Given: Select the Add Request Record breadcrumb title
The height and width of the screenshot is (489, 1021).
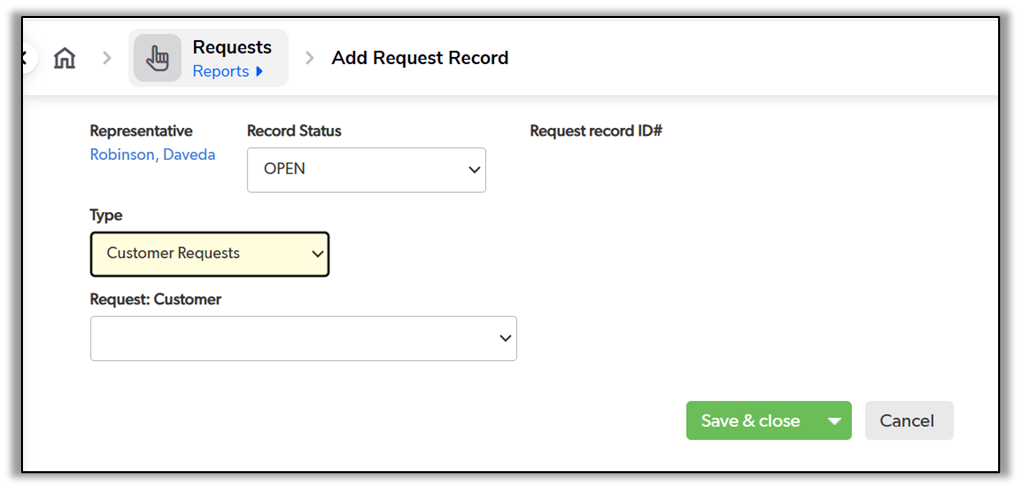Looking at the screenshot, I should (420, 58).
